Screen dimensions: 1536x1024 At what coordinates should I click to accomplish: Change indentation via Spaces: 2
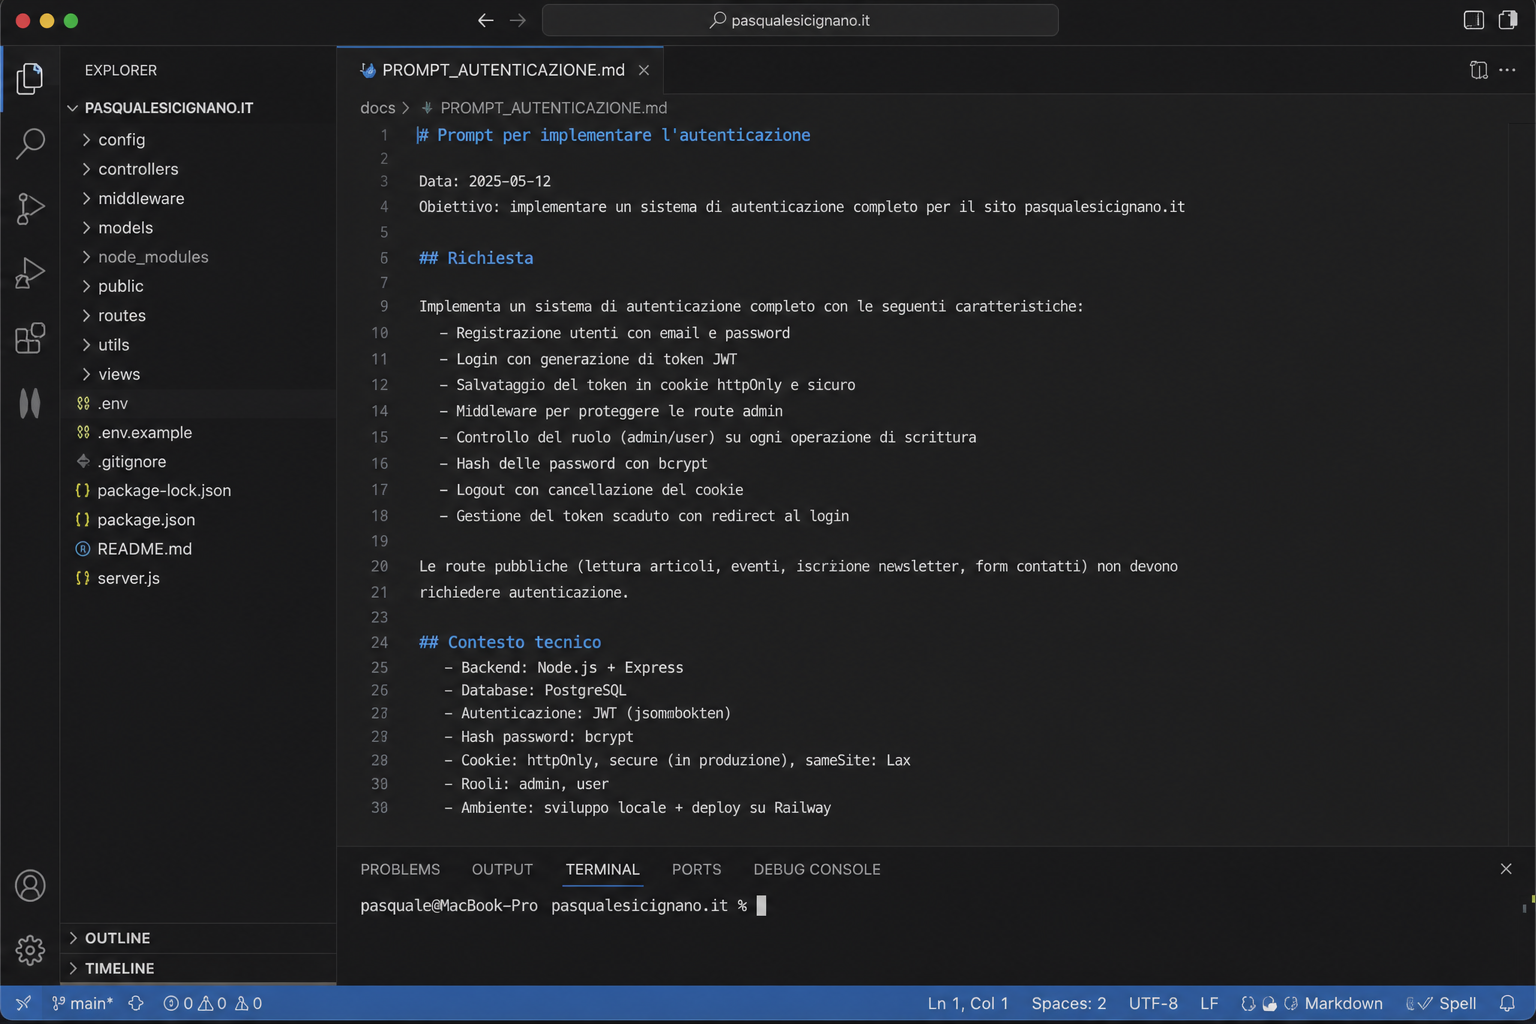[1068, 1003]
